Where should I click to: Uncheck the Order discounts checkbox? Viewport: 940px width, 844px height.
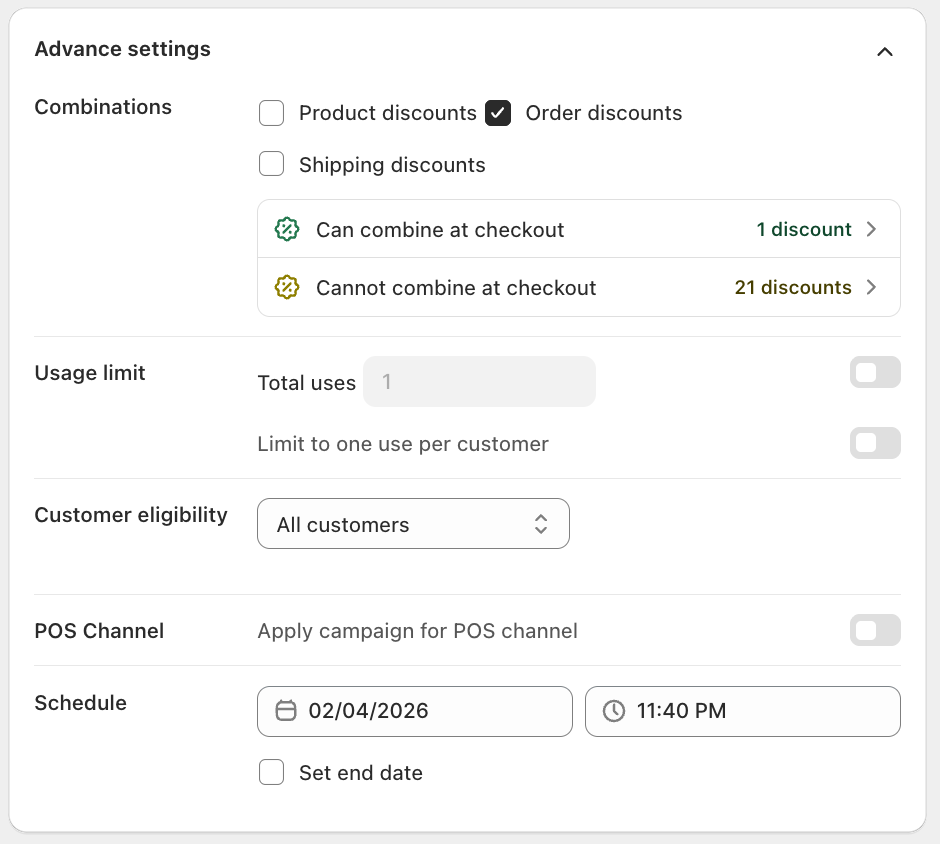point(498,113)
